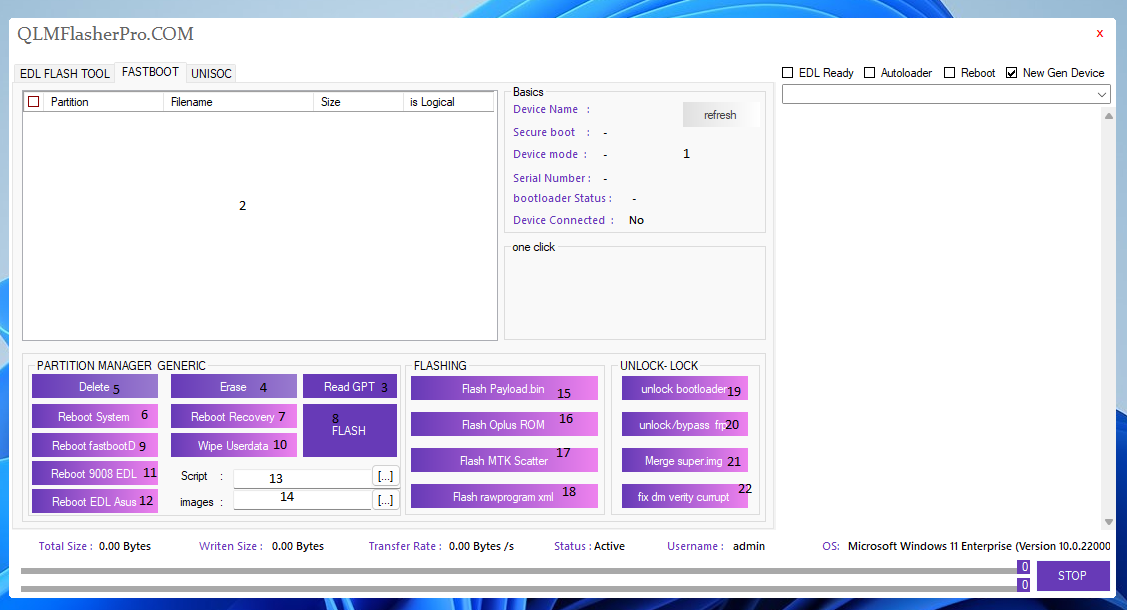
Task: Click the Size column header
Action: pyautogui.click(x=358, y=102)
